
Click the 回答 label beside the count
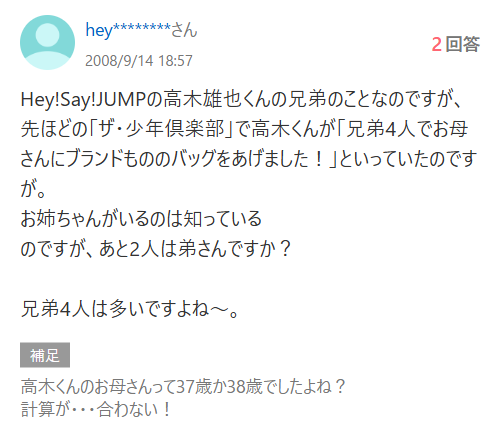pyautogui.click(x=462, y=44)
